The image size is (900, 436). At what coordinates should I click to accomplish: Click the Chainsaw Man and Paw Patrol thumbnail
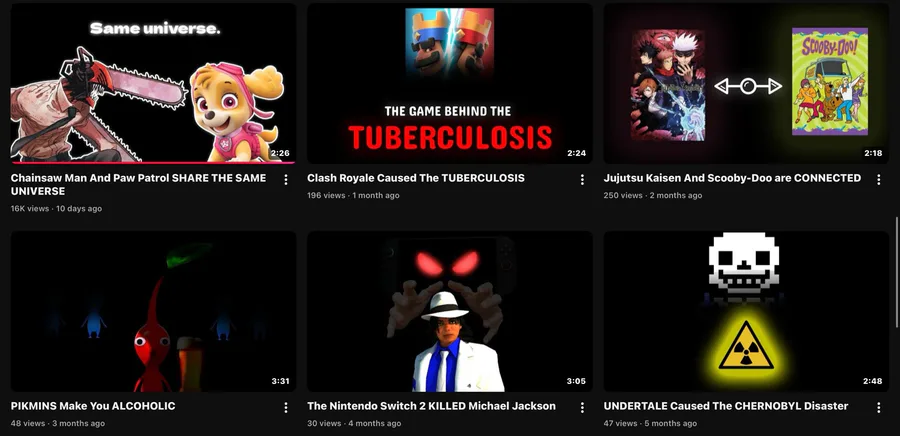153,83
